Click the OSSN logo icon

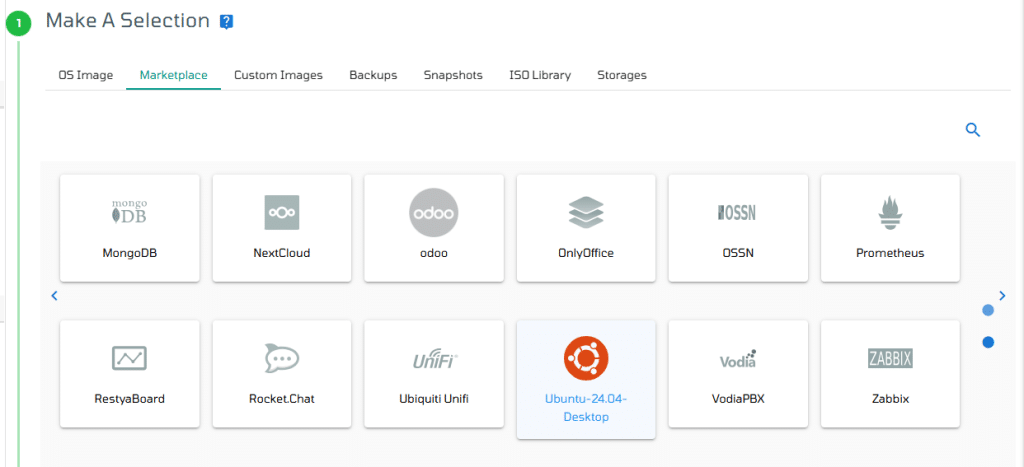pyautogui.click(x=737, y=212)
